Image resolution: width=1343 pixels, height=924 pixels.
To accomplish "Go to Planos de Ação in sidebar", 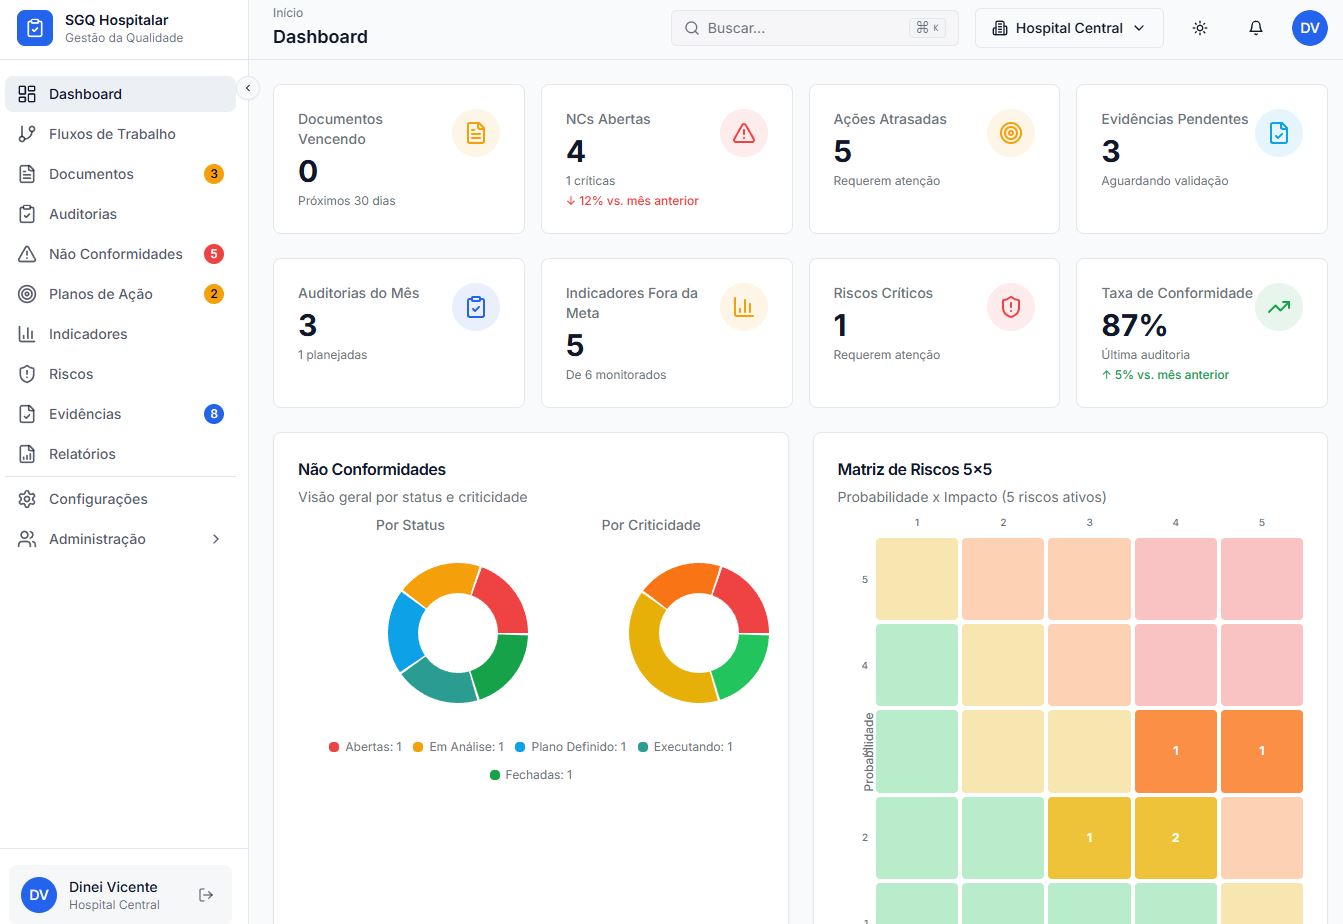I will pos(101,294).
